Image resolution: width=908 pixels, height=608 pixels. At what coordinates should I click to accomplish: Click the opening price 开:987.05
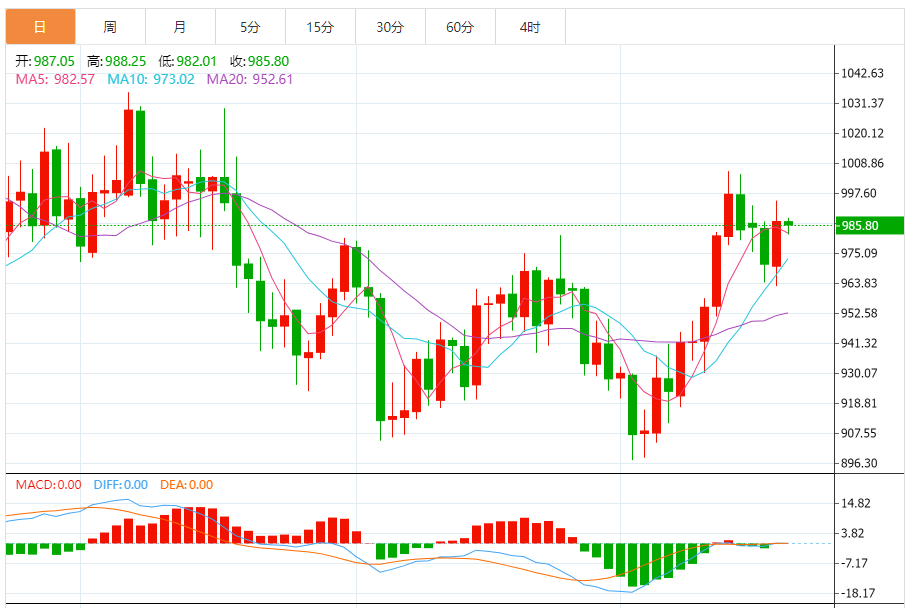45,61
